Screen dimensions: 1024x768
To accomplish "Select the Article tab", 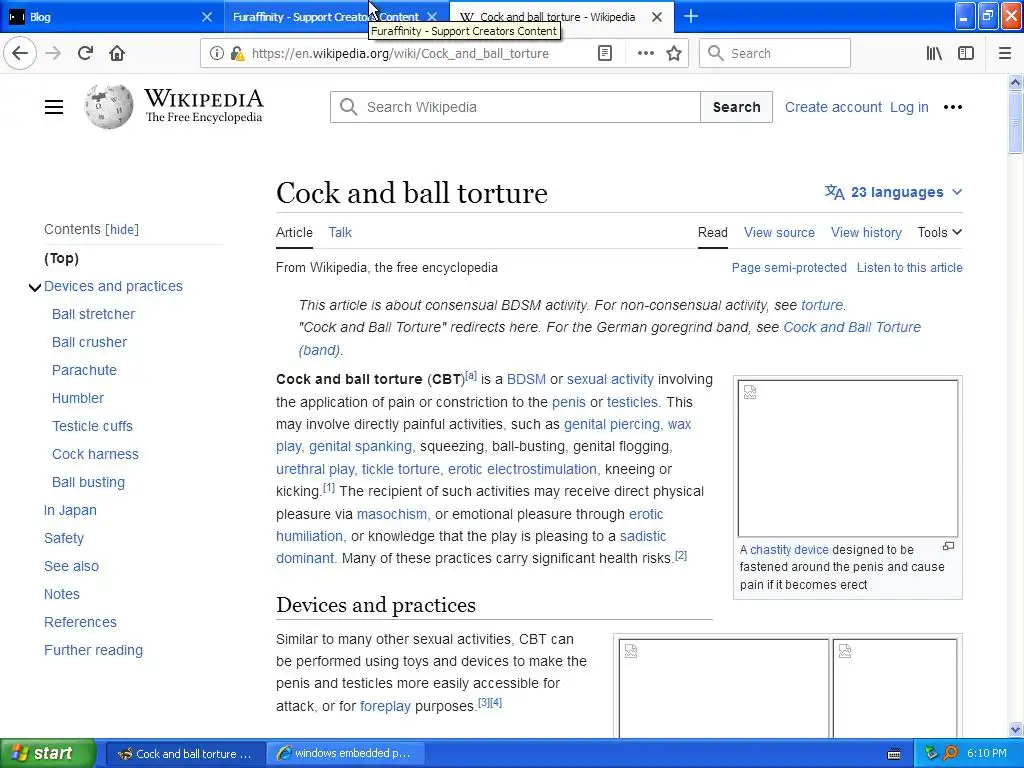I will [x=294, y=232].
